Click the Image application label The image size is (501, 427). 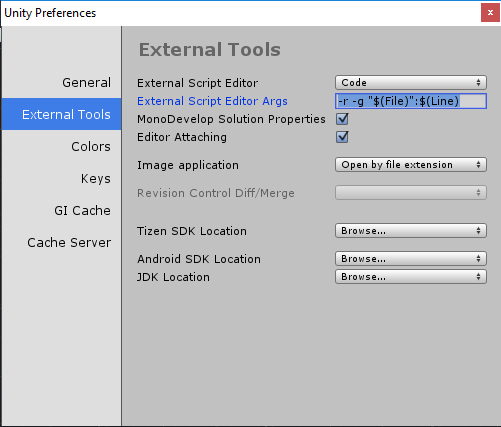[188, 165]
